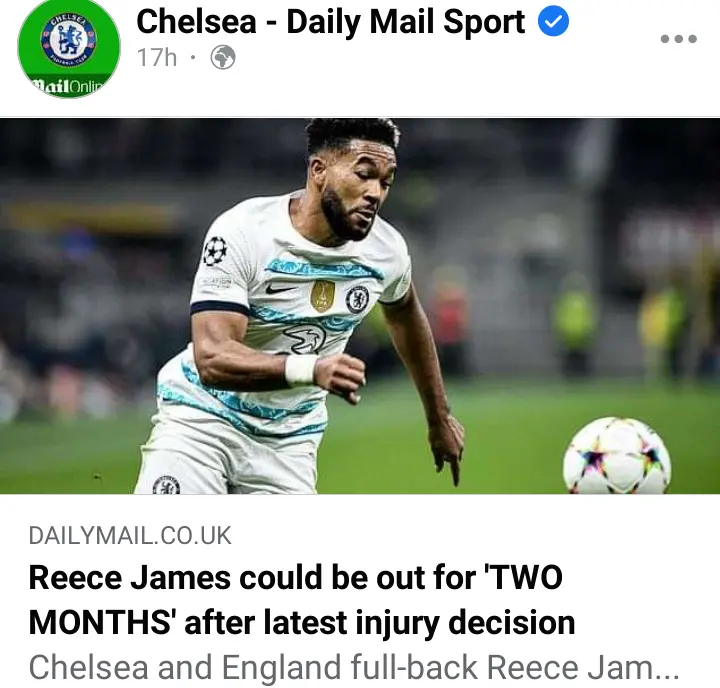The image size is (720, 688).
Task: Open the Reece James article photo
Action: (360, 306)
